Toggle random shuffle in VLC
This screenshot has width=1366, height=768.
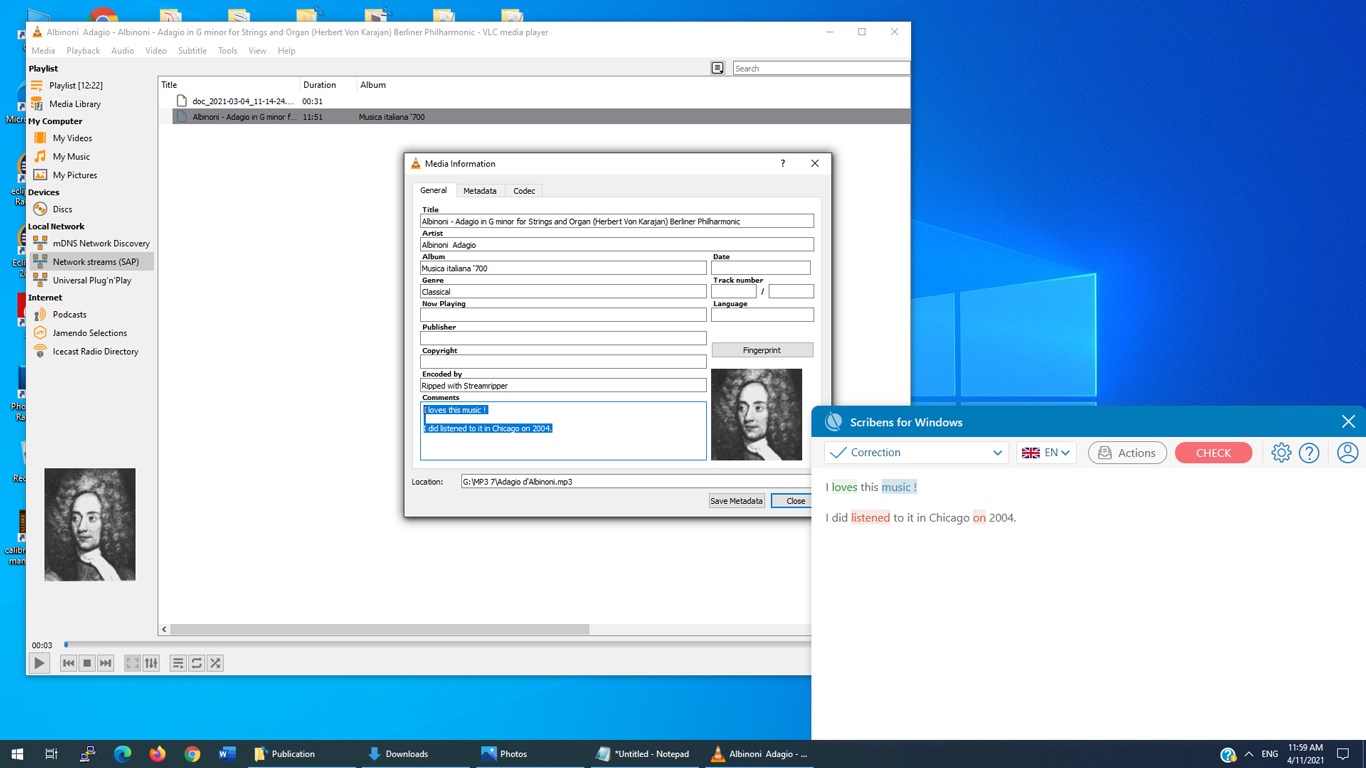[x=215, y=663]
